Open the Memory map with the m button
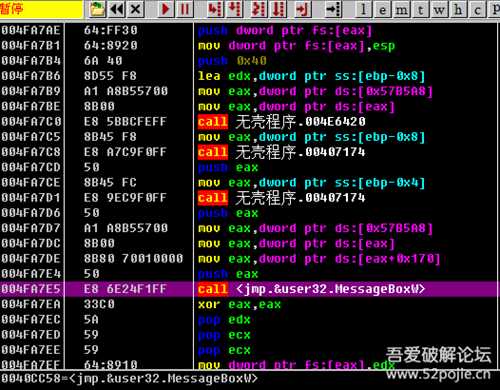The height and width of the screenshot is (390, 500). tap(401, 9)
